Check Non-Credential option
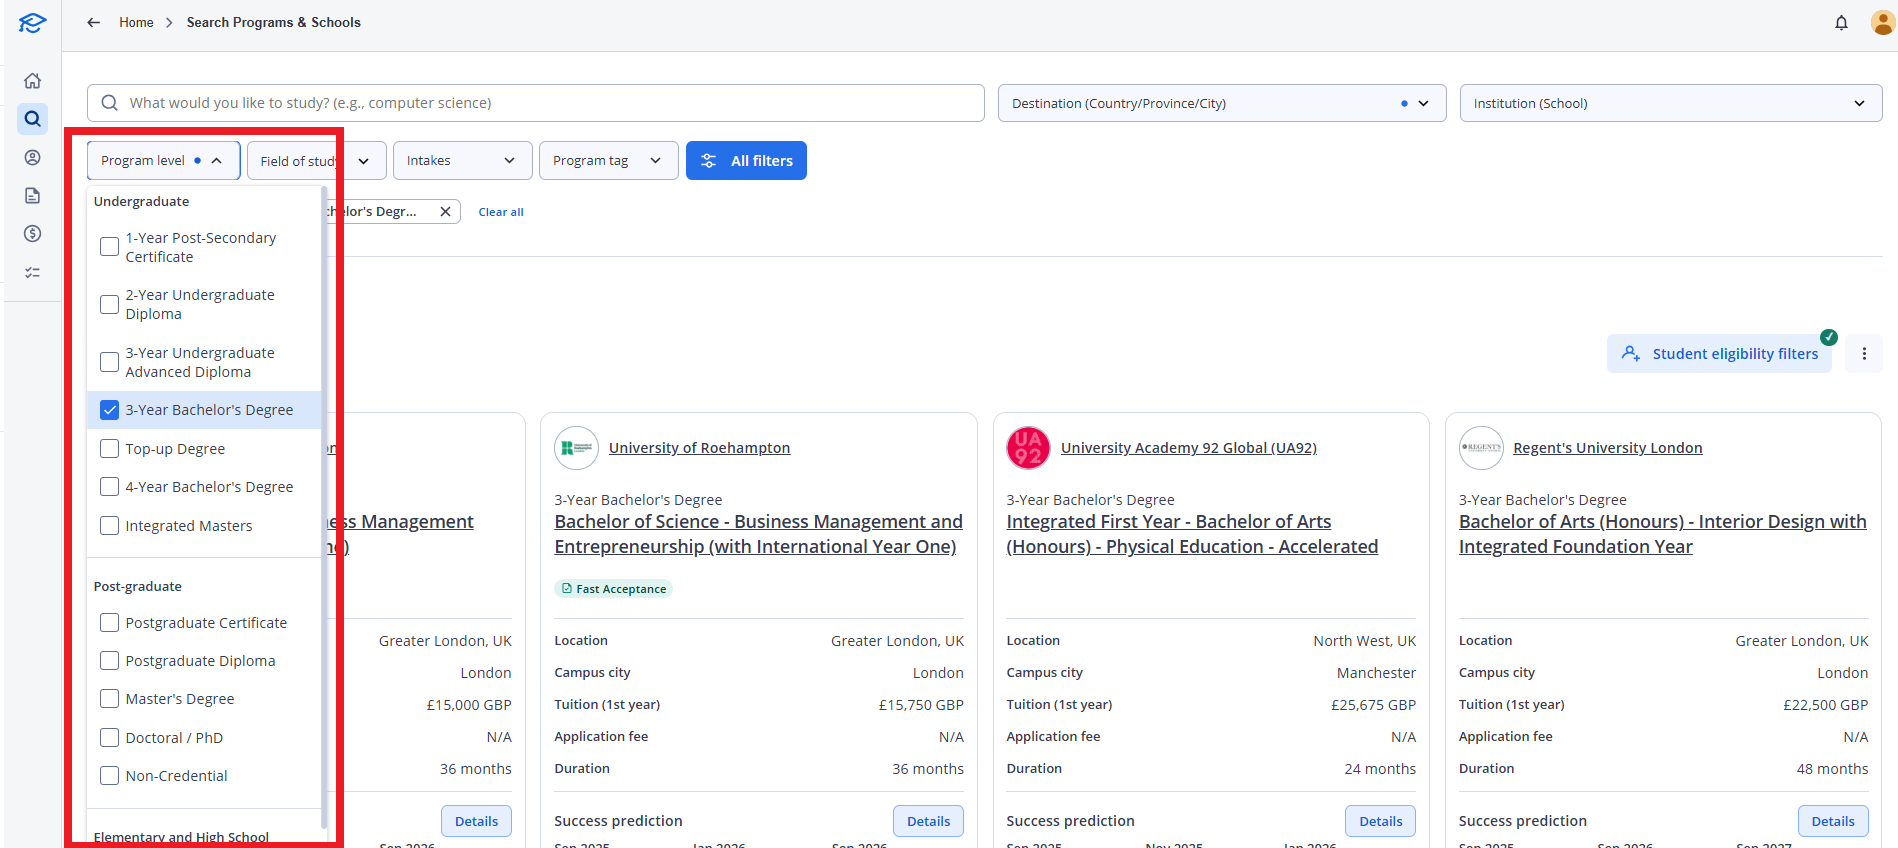This screenshot has height=848, width=1898. pos(110,776)
